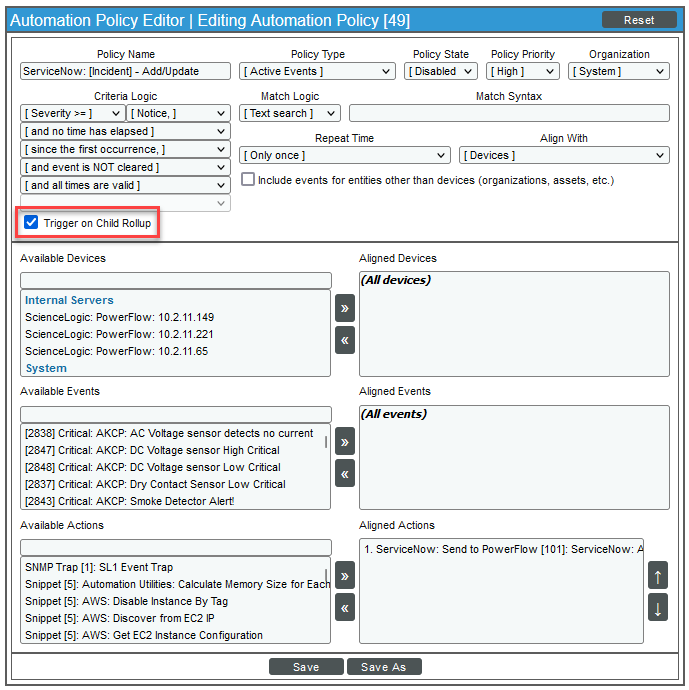
Task: Open the Policy Type dropdown
Action: 318,71
